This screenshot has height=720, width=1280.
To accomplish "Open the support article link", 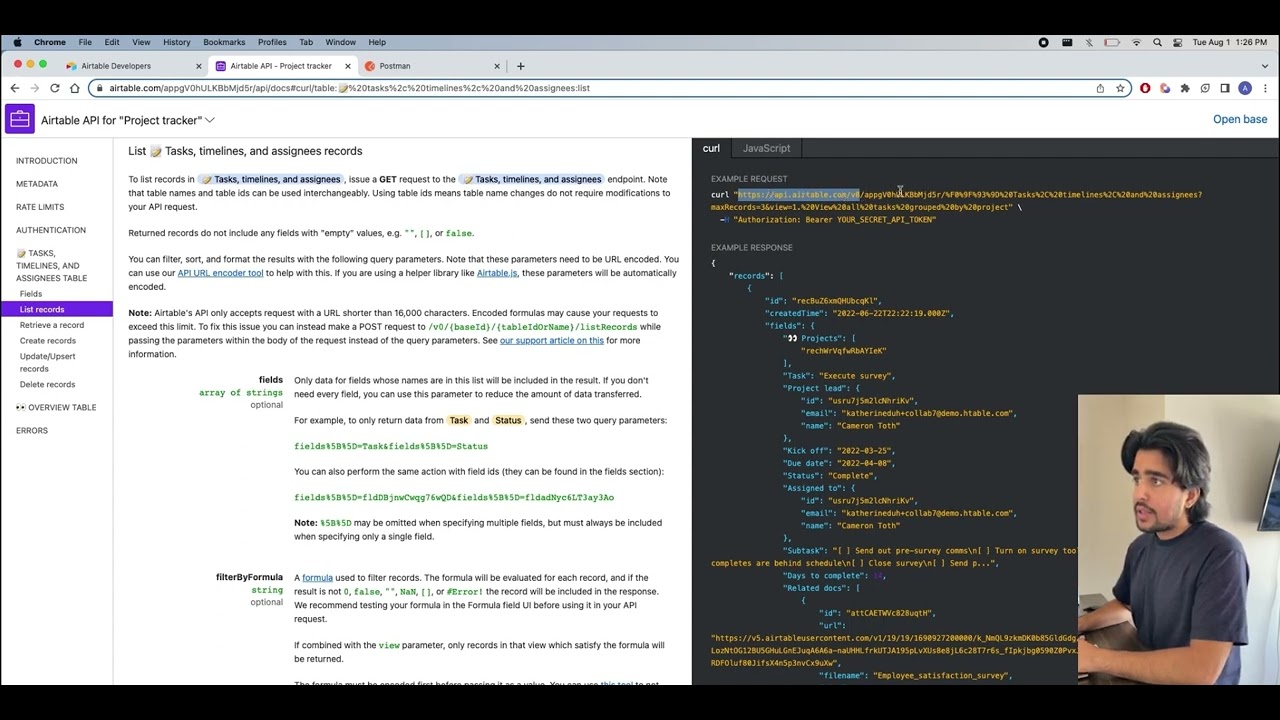I will coord(552,340).
